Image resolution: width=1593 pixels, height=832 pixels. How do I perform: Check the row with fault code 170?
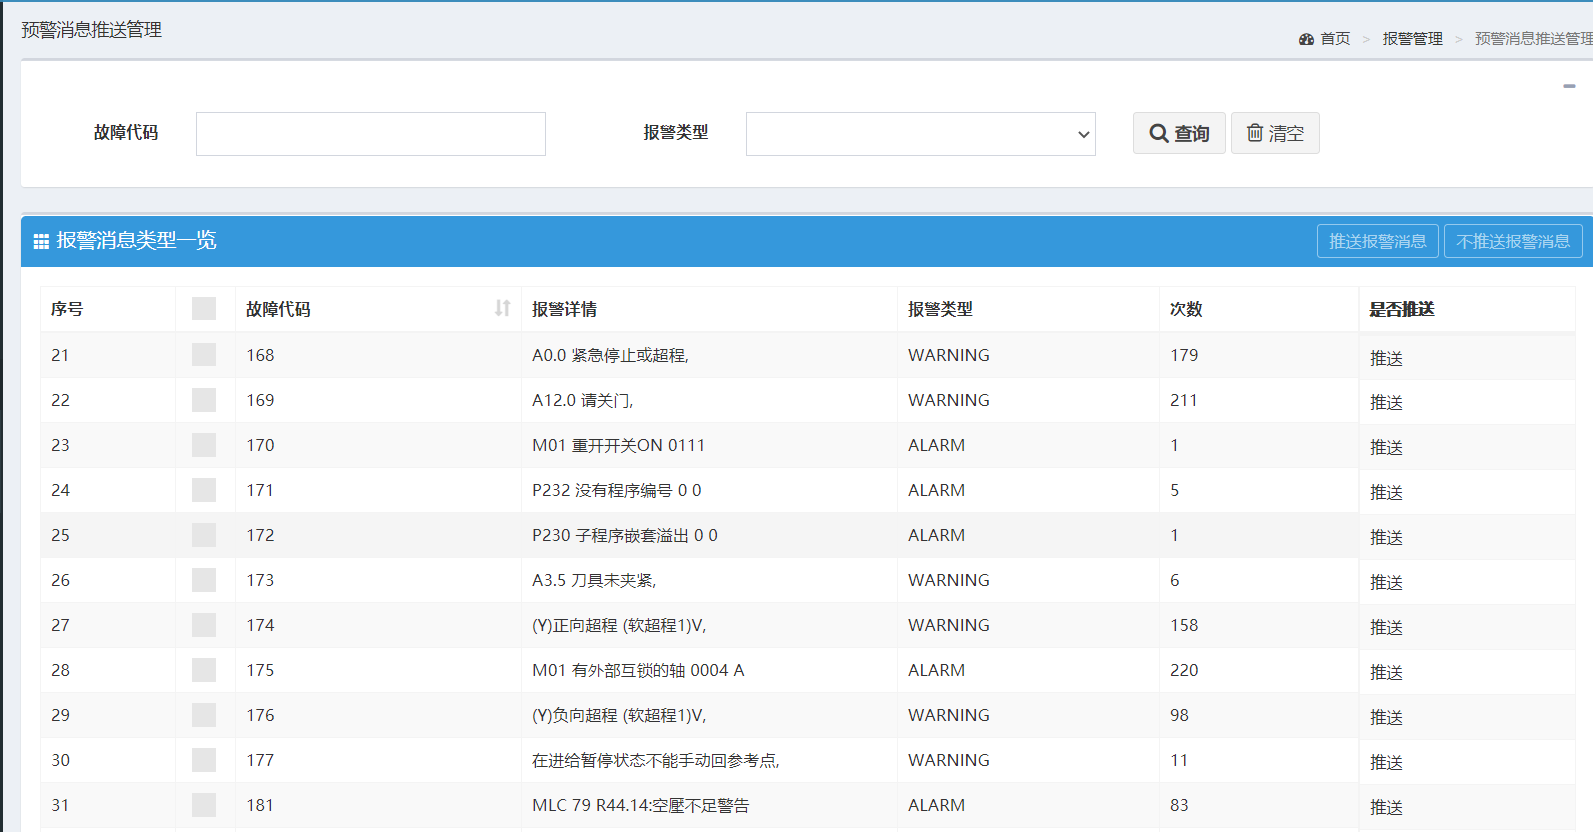tap(204, 445)
